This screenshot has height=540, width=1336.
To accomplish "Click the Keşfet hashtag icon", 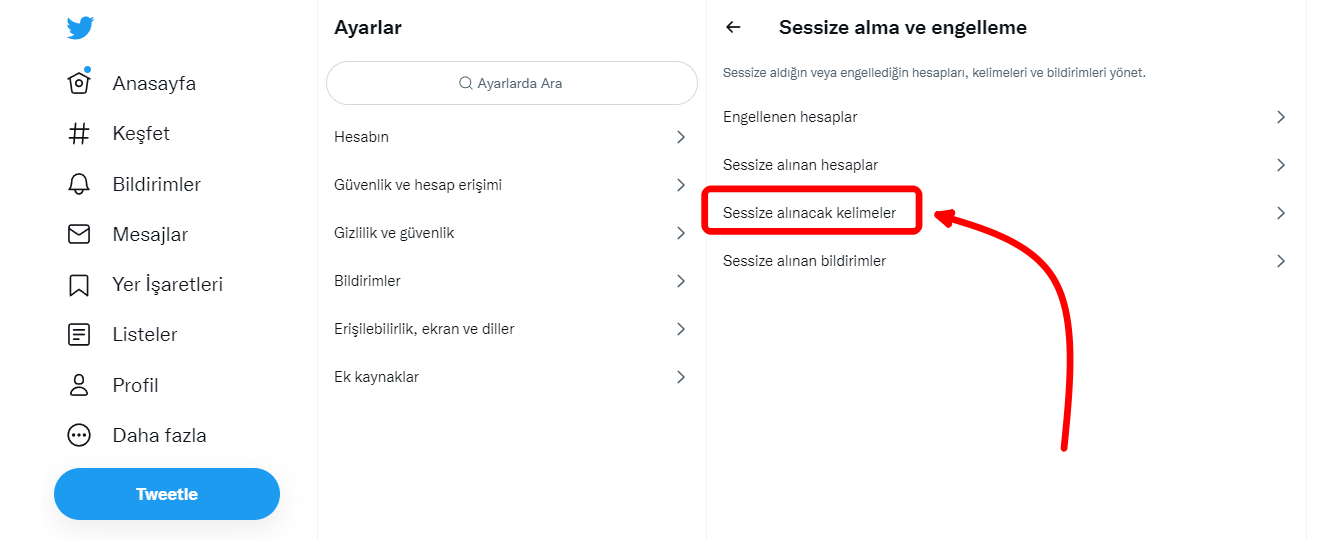I will click(x=79, y=134).
